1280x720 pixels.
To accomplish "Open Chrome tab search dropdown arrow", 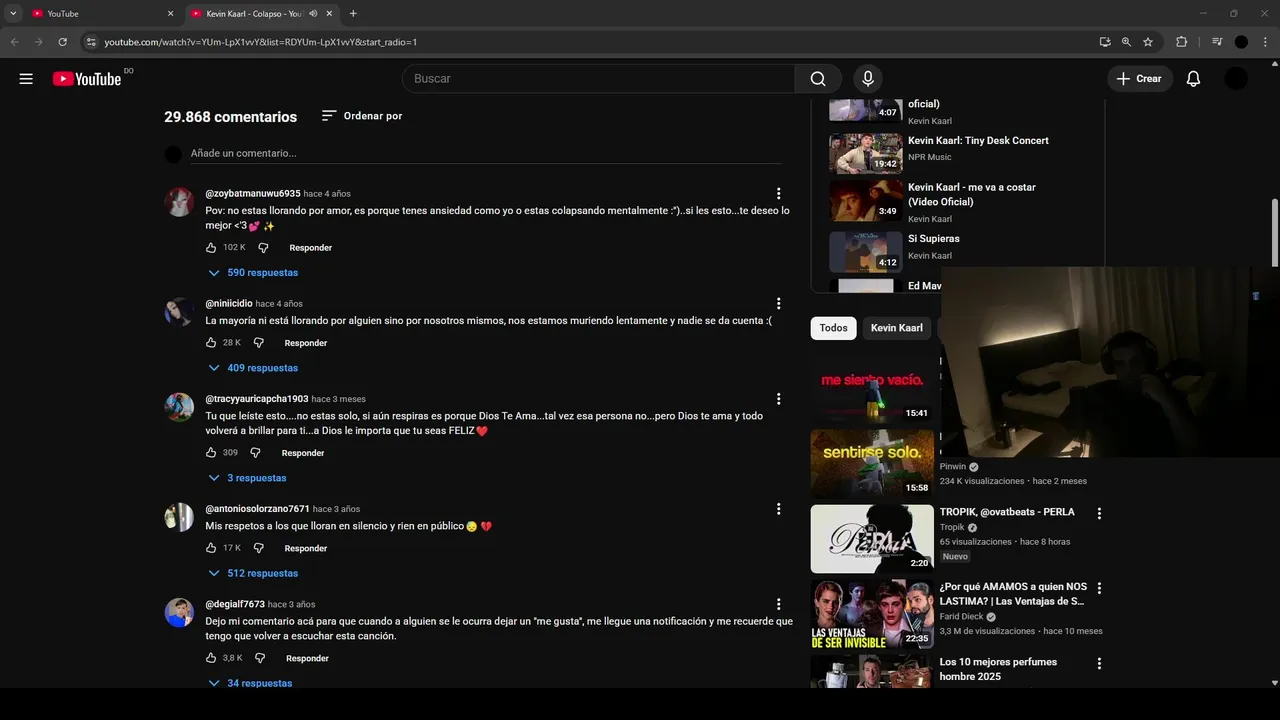I will pos(13,14).
